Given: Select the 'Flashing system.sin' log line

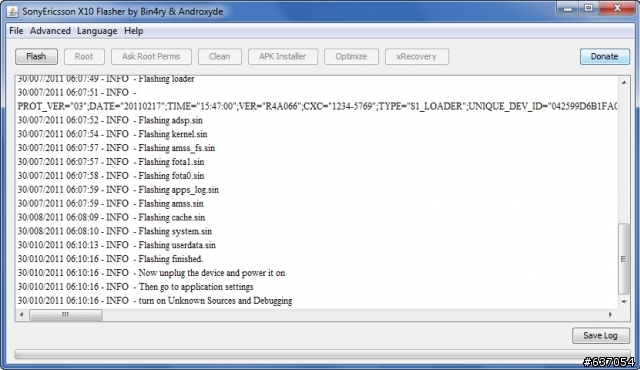Looking at the screenshot, I should tap(115, 231).
